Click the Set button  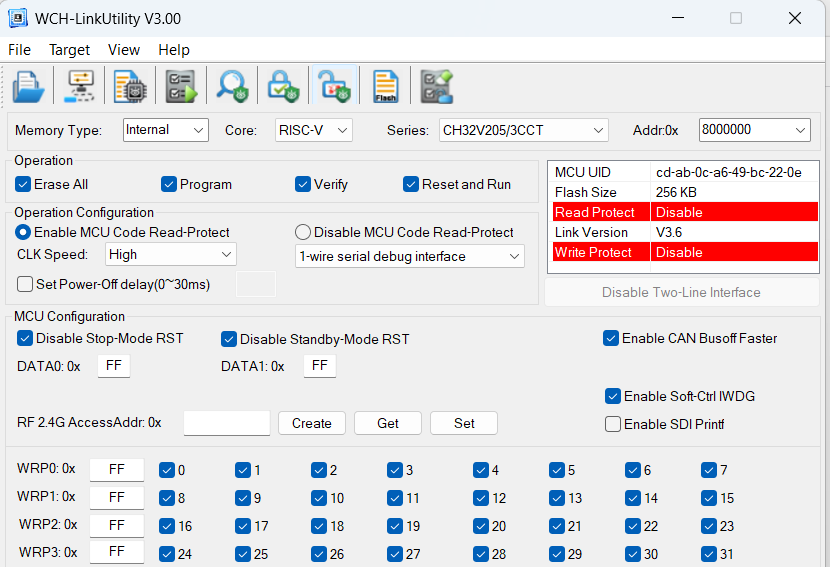[x=464, y=423]
